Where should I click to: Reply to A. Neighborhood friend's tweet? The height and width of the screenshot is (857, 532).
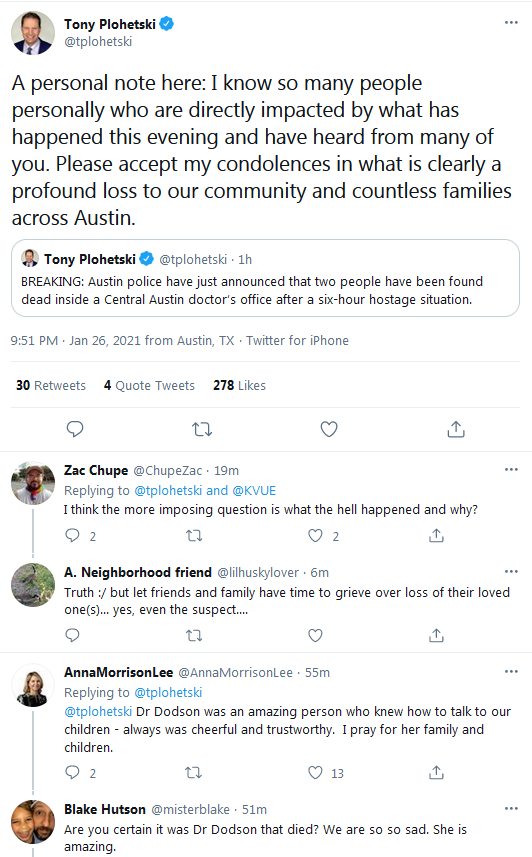click(72, 635)
